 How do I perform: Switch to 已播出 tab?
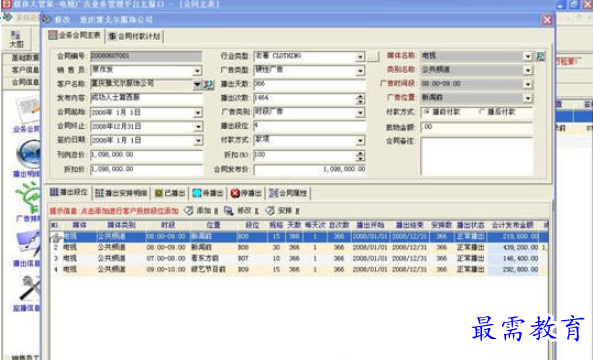coord(170,193)
